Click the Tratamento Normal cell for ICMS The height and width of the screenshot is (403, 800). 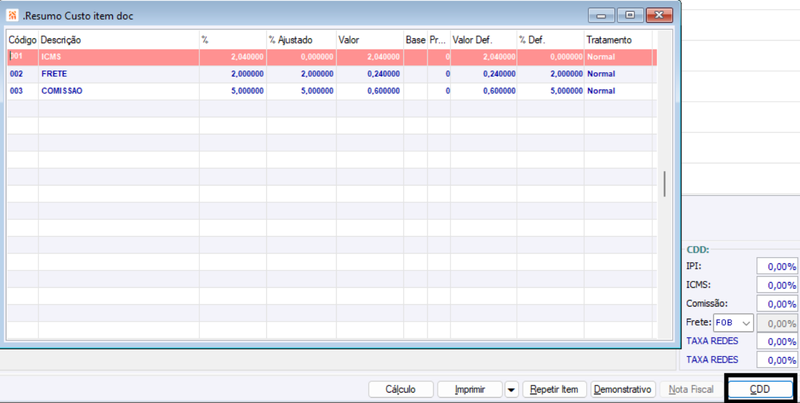[618, 57]
